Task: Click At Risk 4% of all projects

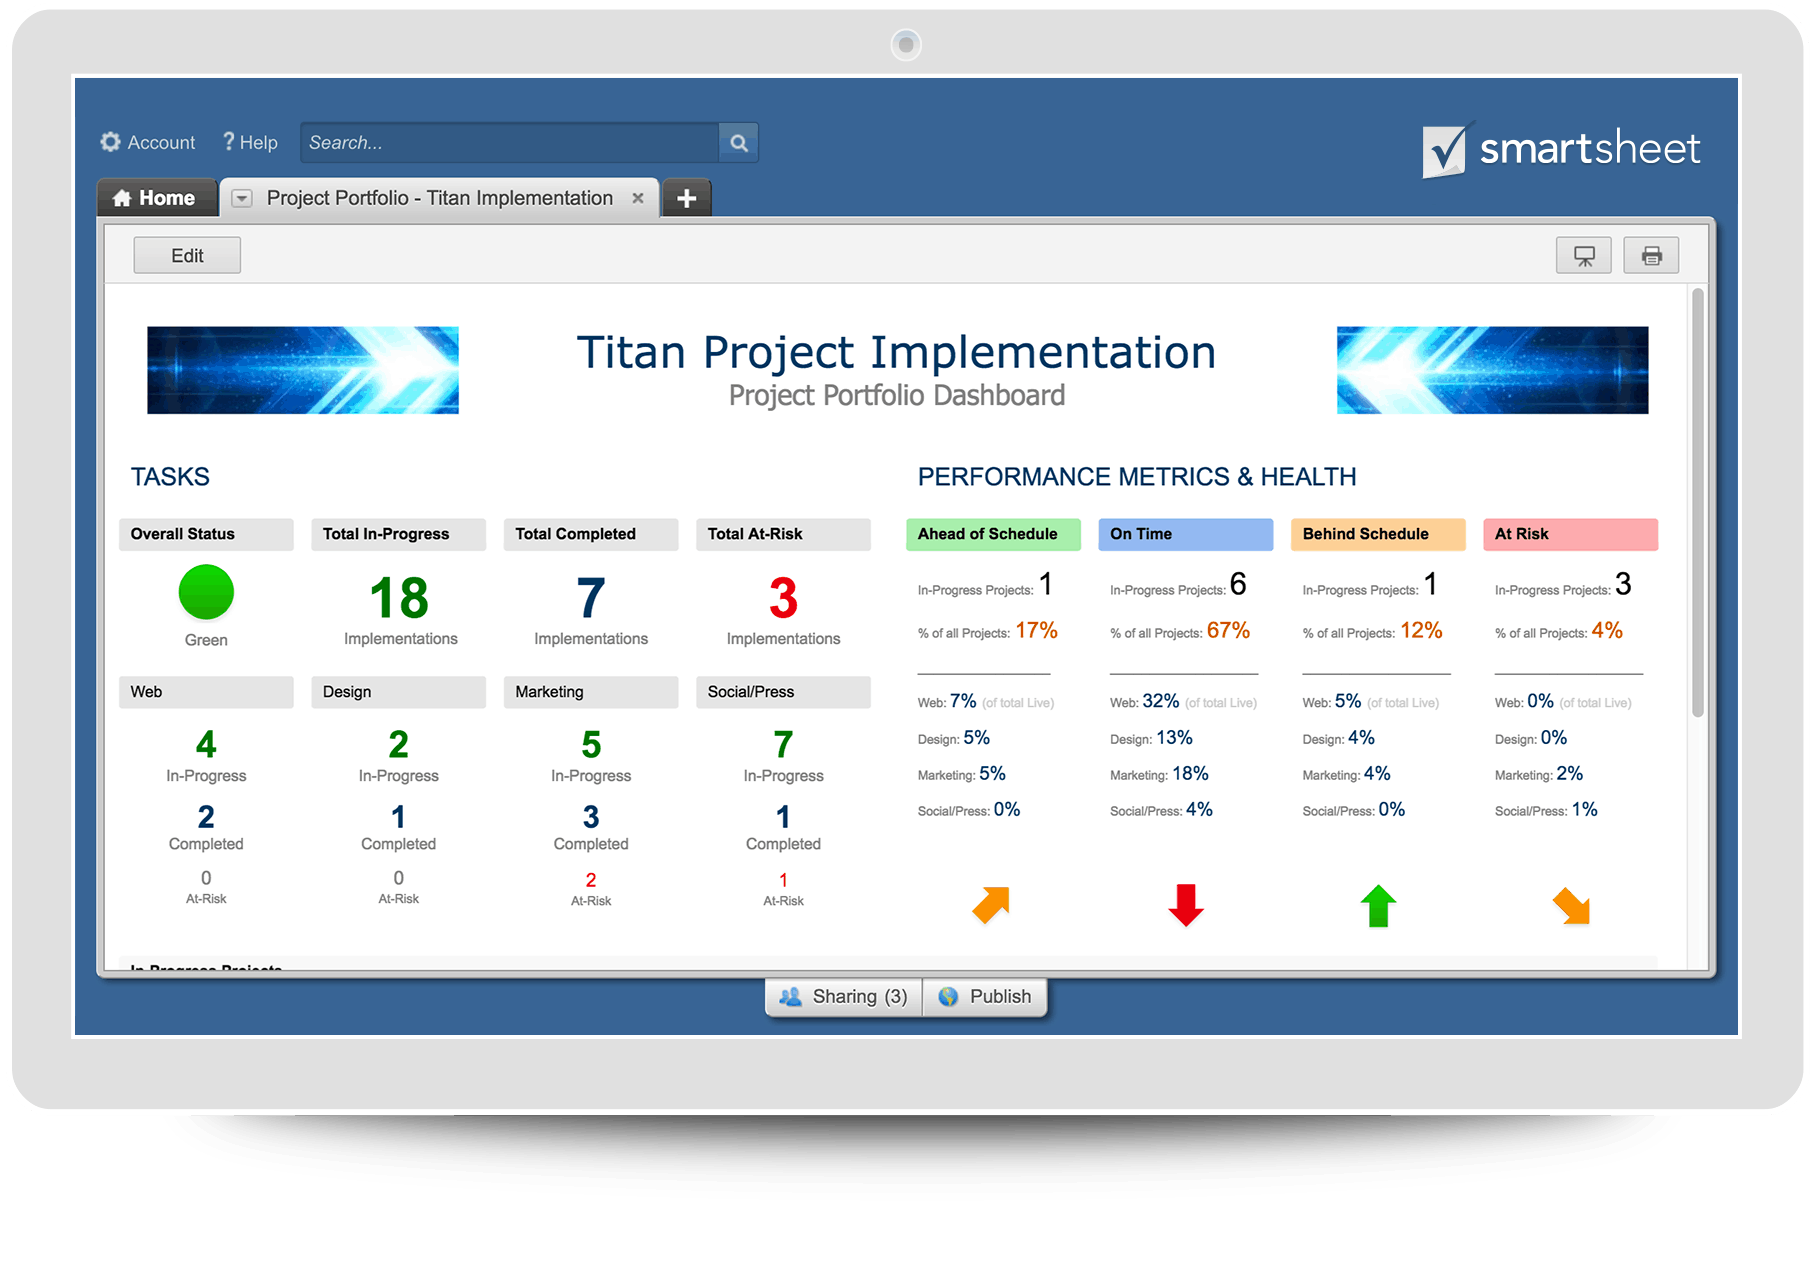Action: tap(1607, 631)
